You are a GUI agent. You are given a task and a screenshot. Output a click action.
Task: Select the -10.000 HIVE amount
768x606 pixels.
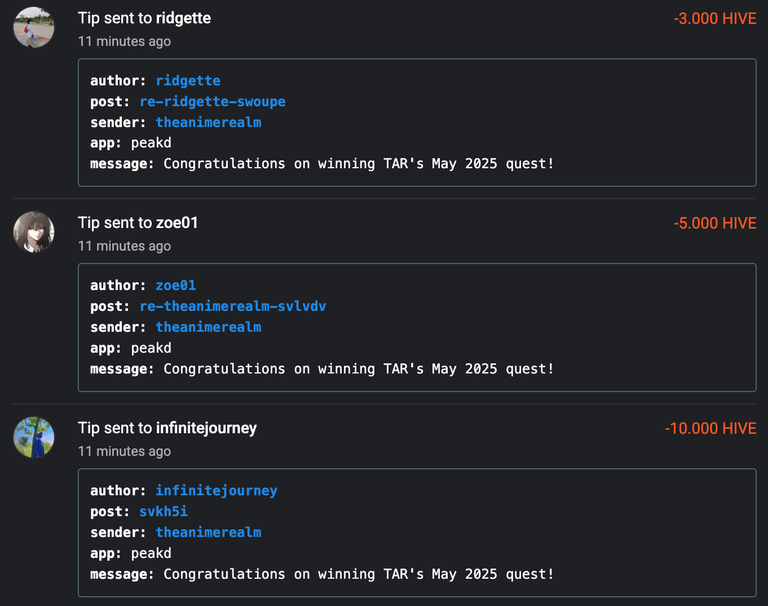pyautogui.click(x=711, y=429)
